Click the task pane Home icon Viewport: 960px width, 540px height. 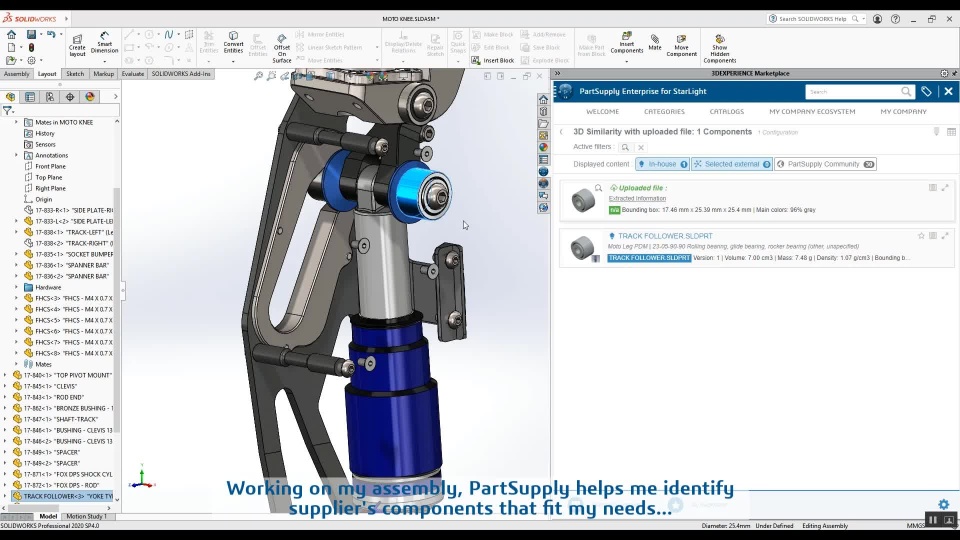click(543, 100)
